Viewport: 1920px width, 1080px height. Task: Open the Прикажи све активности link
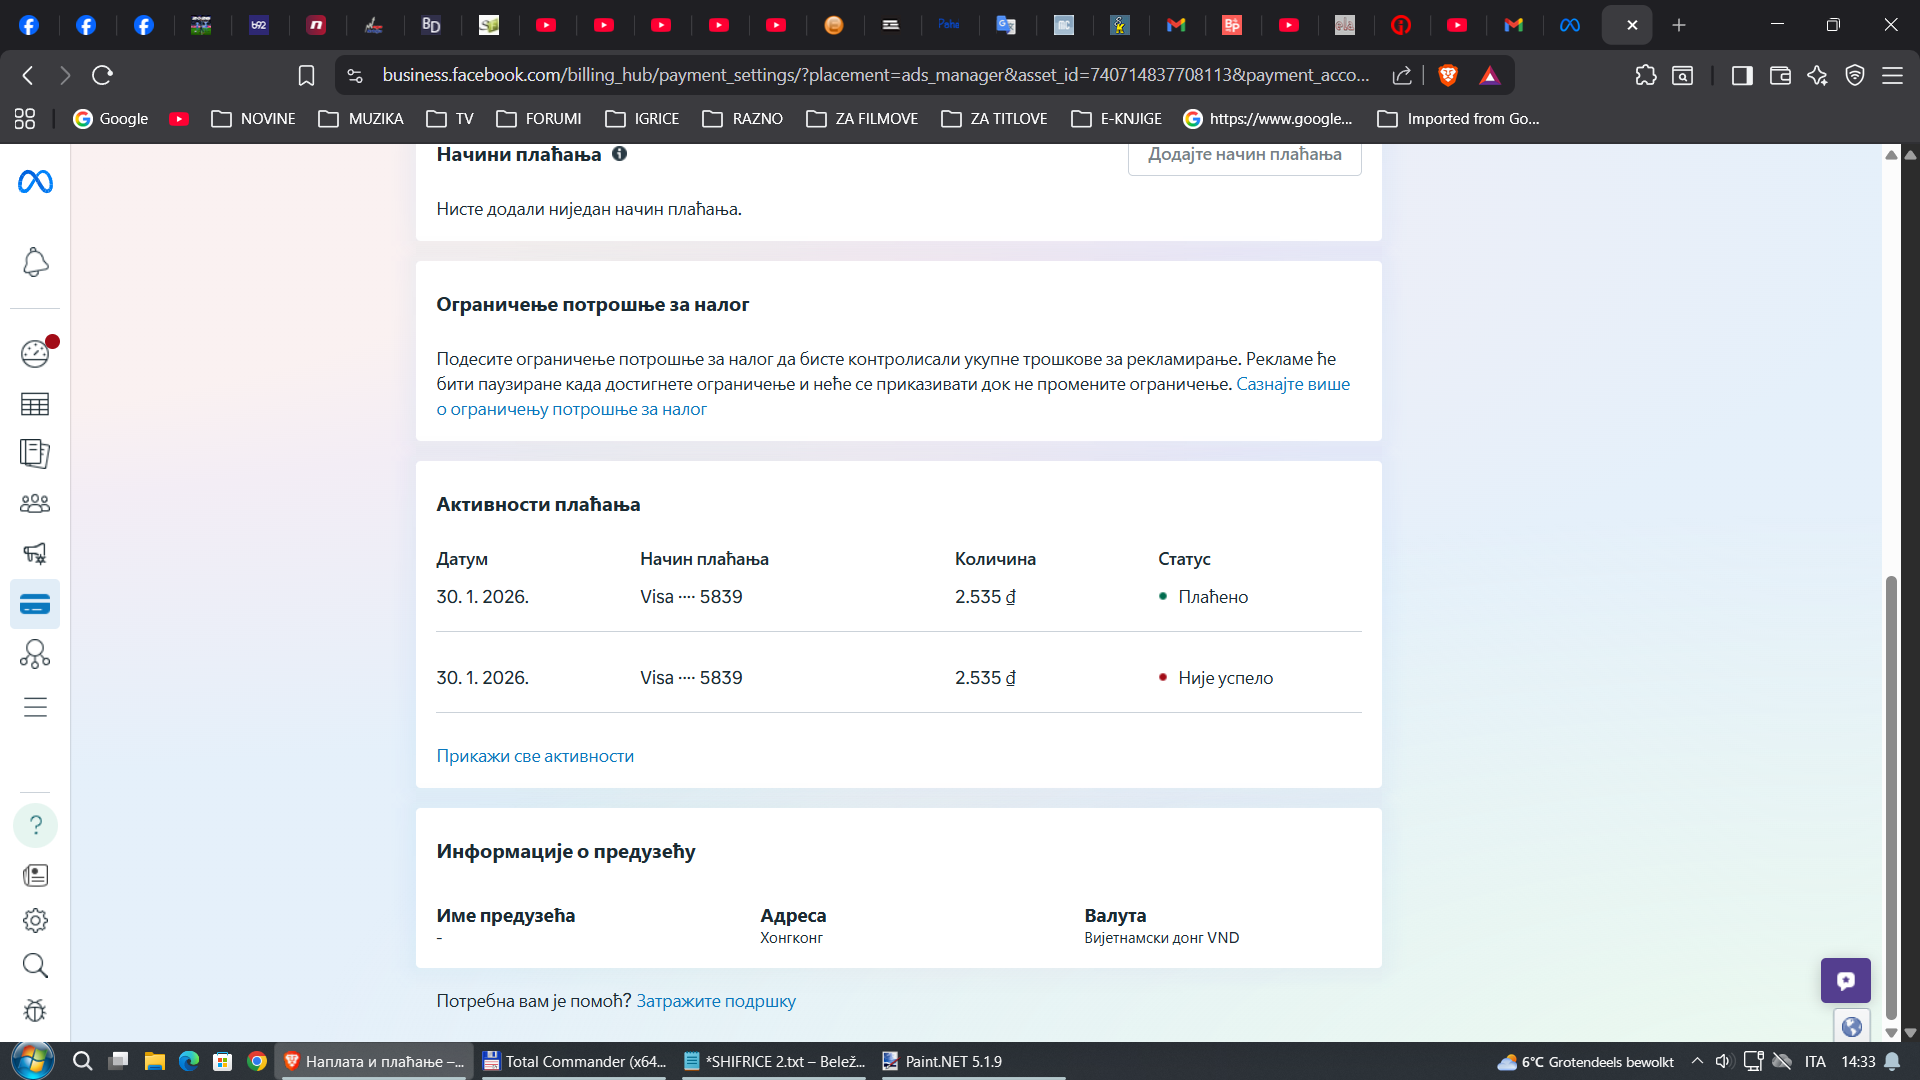pos(535,756)
